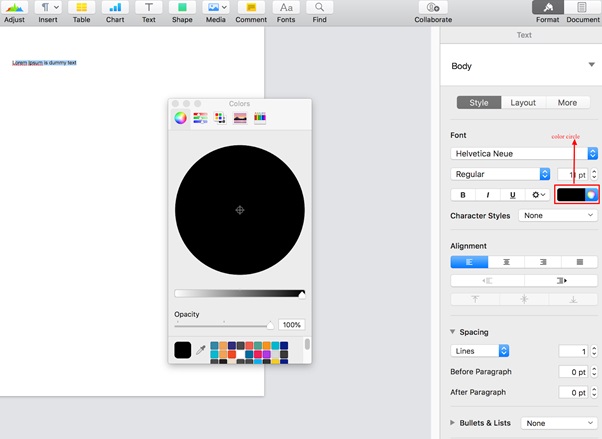This screenshot has height=439, width=602.
Task: Align text to bottom vertically
Action: point(573,299)
